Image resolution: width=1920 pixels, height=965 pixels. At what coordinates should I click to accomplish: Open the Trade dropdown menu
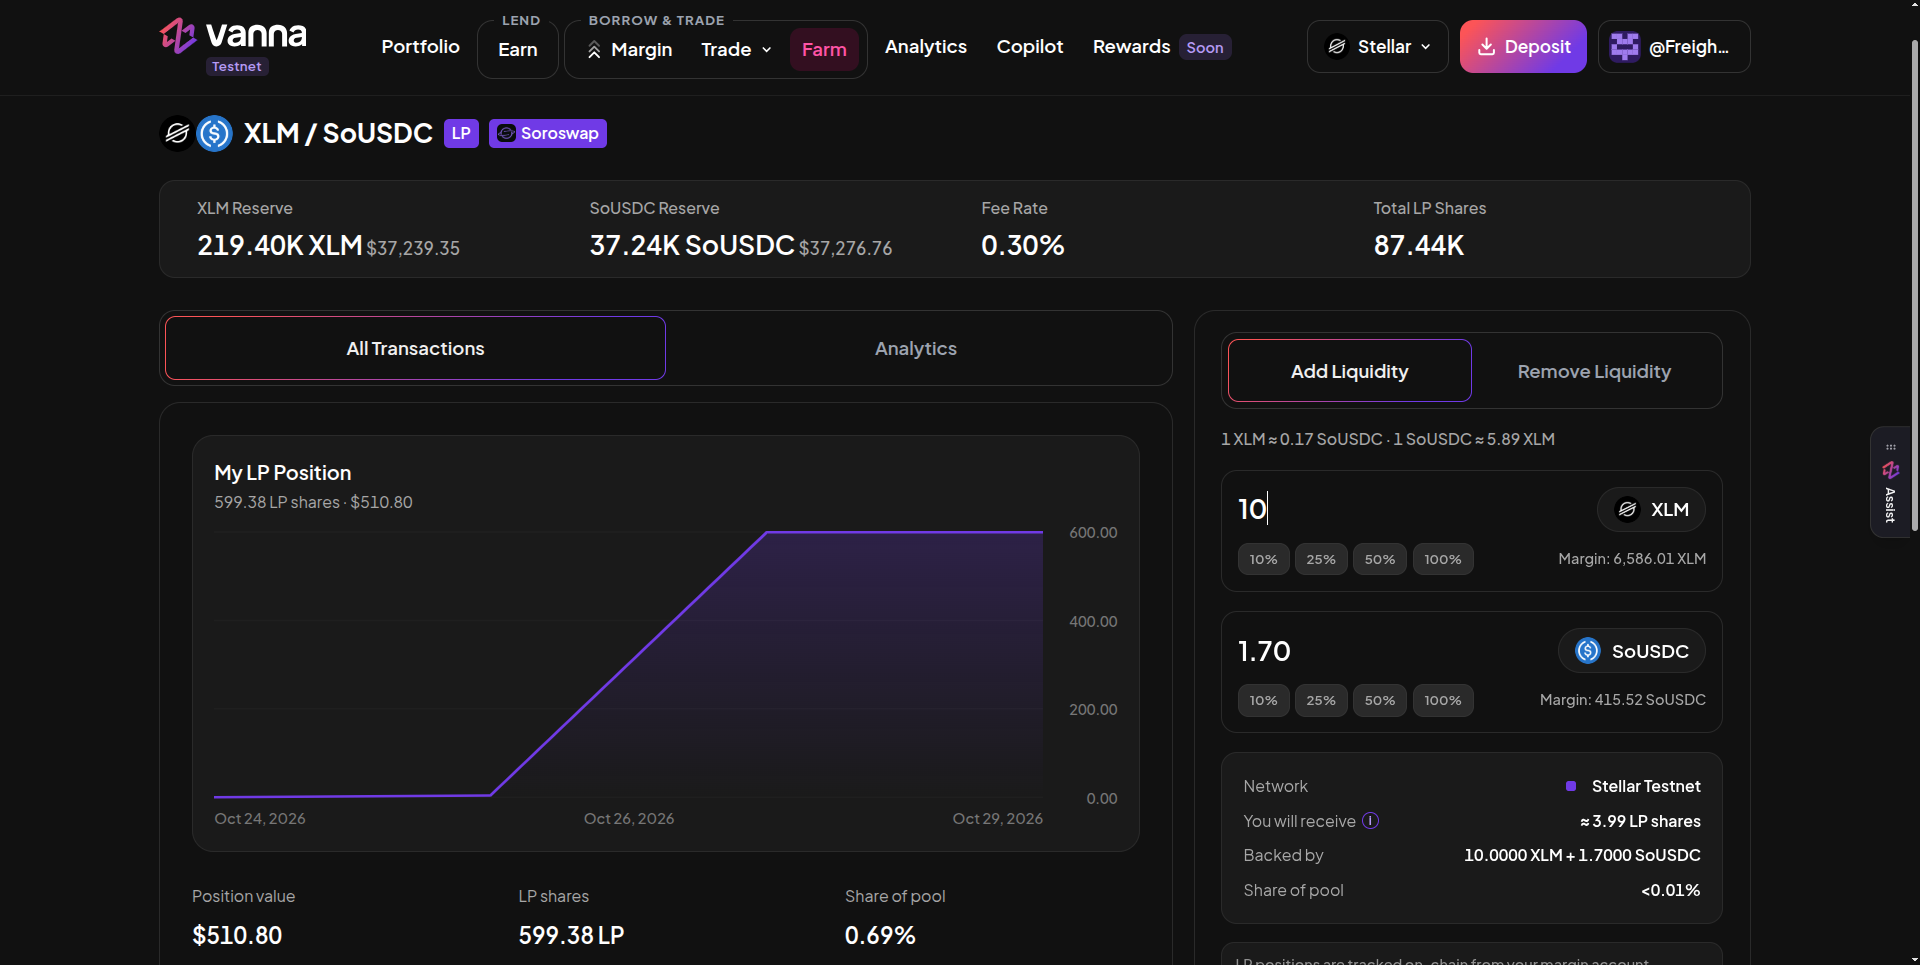click(x=736, y=50)
